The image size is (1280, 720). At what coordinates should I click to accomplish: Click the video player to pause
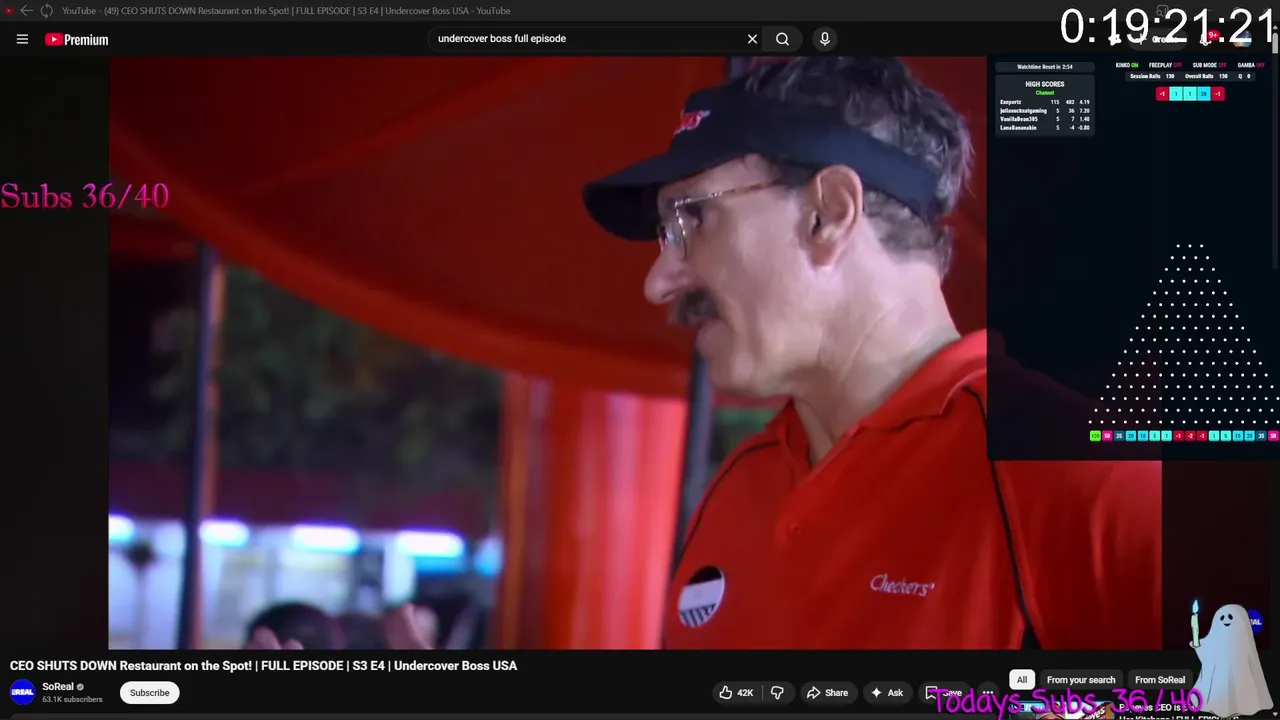point(546,352)
